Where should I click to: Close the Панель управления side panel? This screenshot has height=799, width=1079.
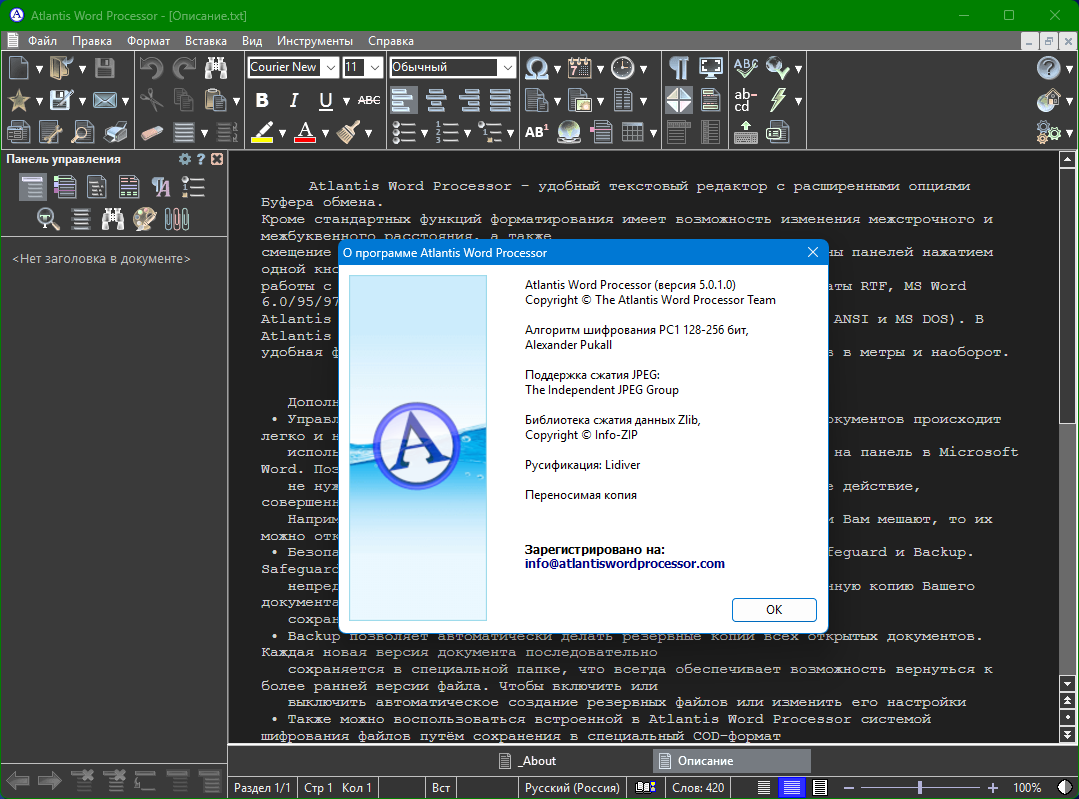[217, 159]
